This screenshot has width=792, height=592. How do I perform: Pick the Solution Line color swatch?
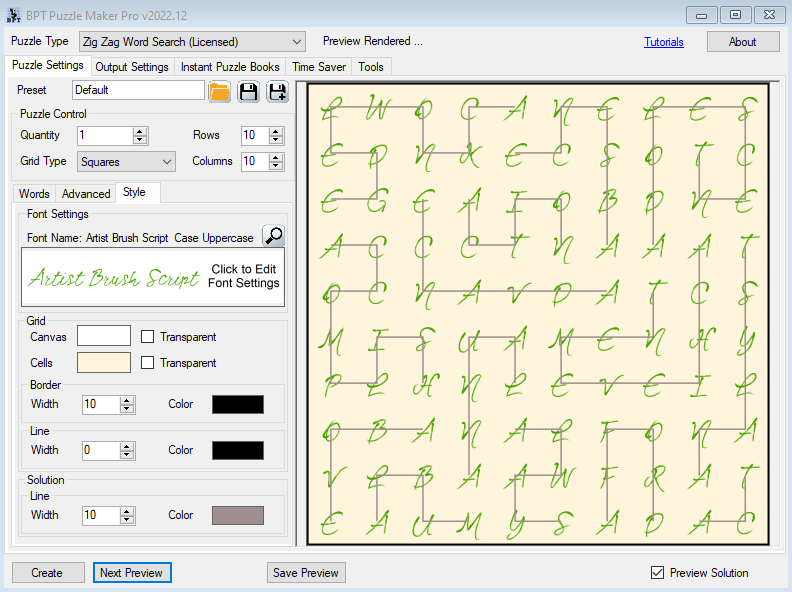click(238, 515)
